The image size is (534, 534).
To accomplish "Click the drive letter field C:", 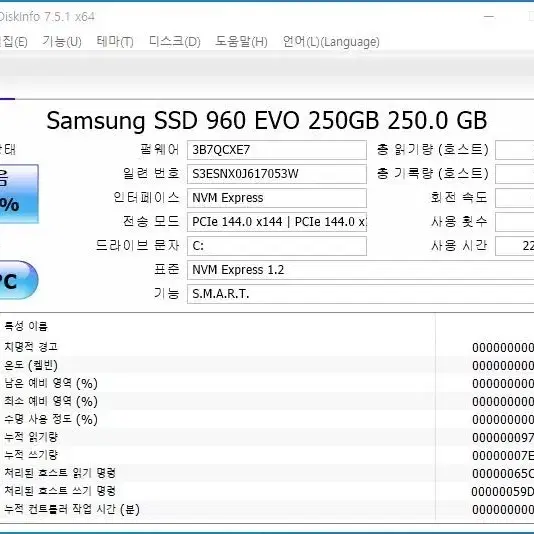I will 277,246.
